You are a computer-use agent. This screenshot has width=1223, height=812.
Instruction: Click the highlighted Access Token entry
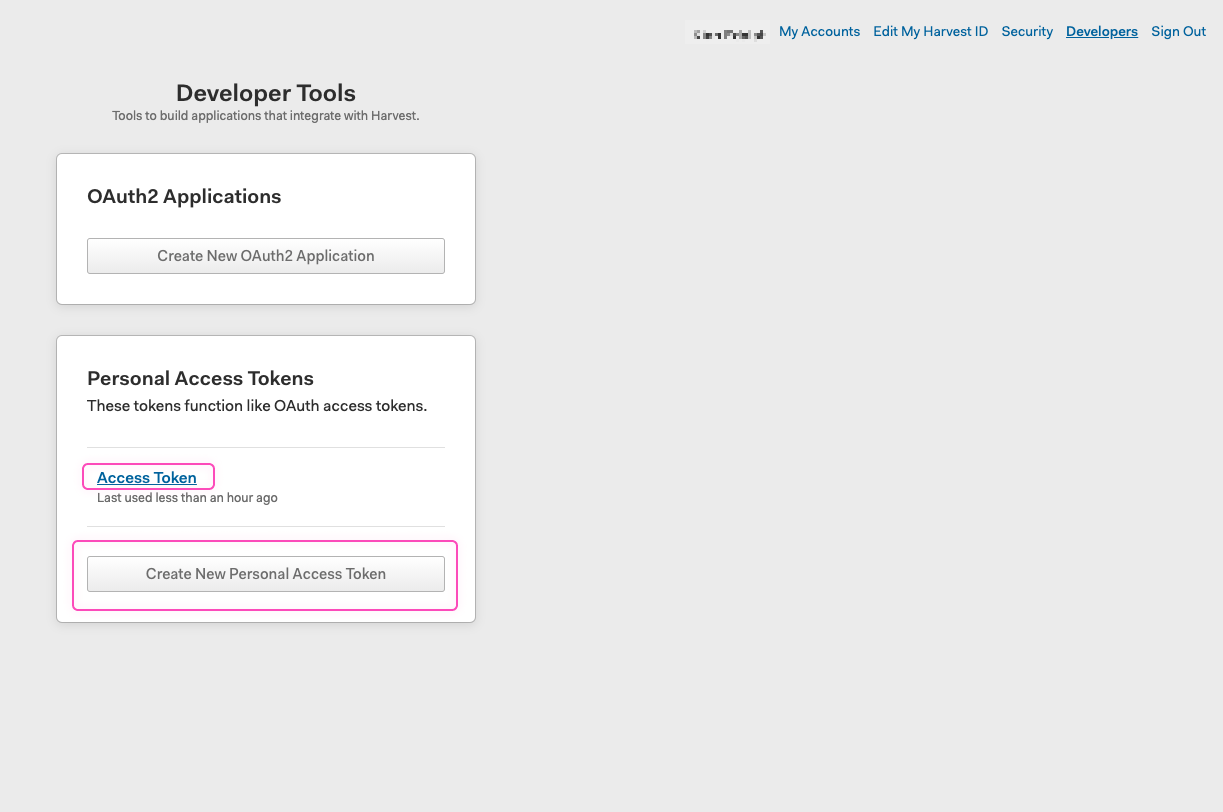tap(146, 477)
